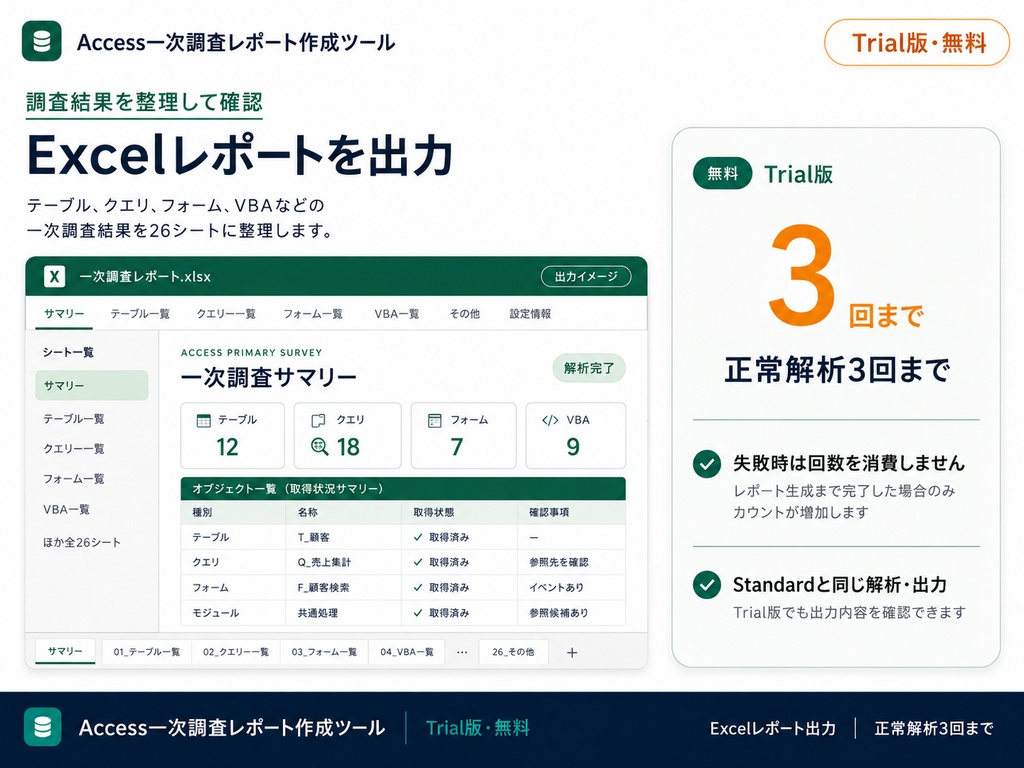The image size is (1024, 768).
Task: Select クエリー一覧 in the sheet list sidebar
Action: tap(74, 449)
